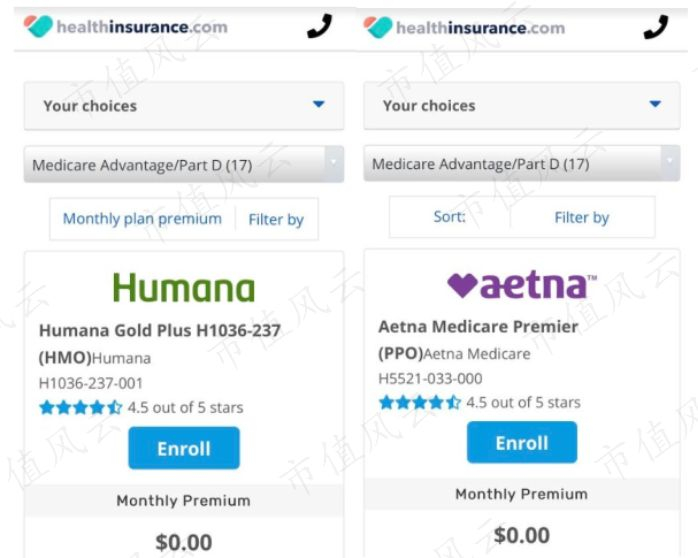
Task: Select the Monthly plan premium sort tab
Action: 142,219
